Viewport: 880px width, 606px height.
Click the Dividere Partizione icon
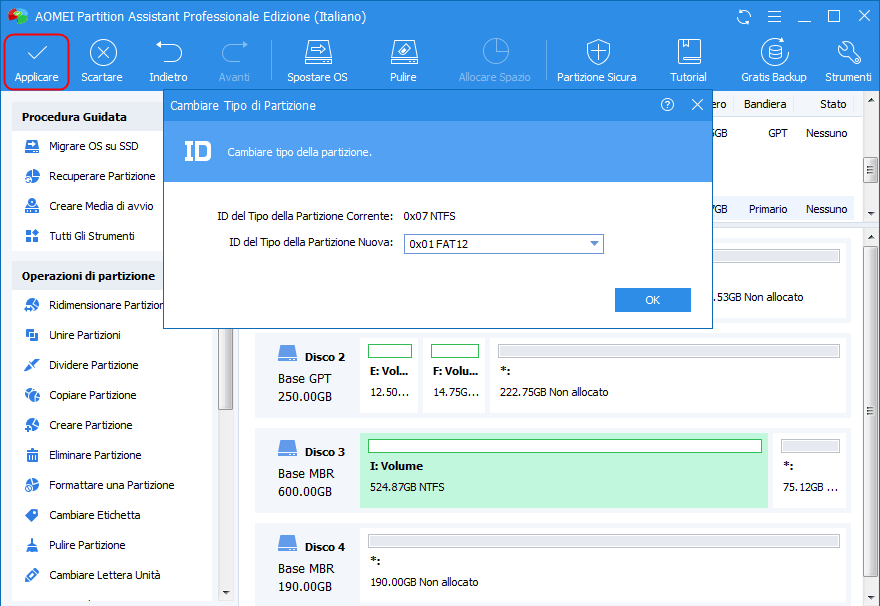pos(32,365)
